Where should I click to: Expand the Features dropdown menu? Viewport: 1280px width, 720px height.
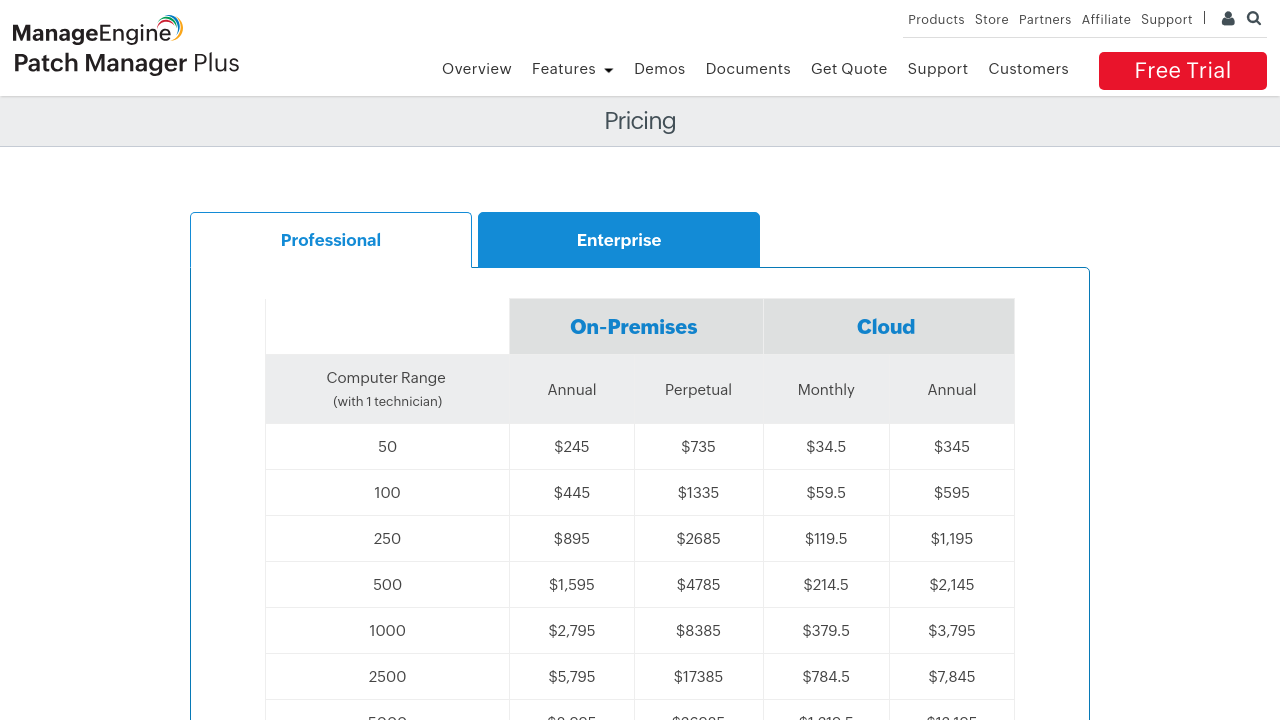coord(572,69)
